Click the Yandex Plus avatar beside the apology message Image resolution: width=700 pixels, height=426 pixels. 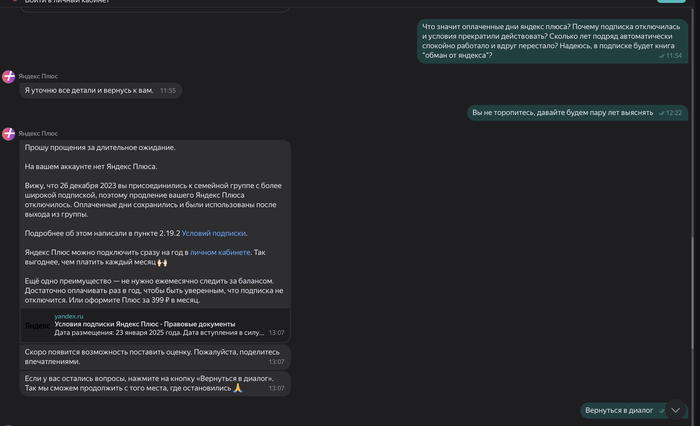9,133
